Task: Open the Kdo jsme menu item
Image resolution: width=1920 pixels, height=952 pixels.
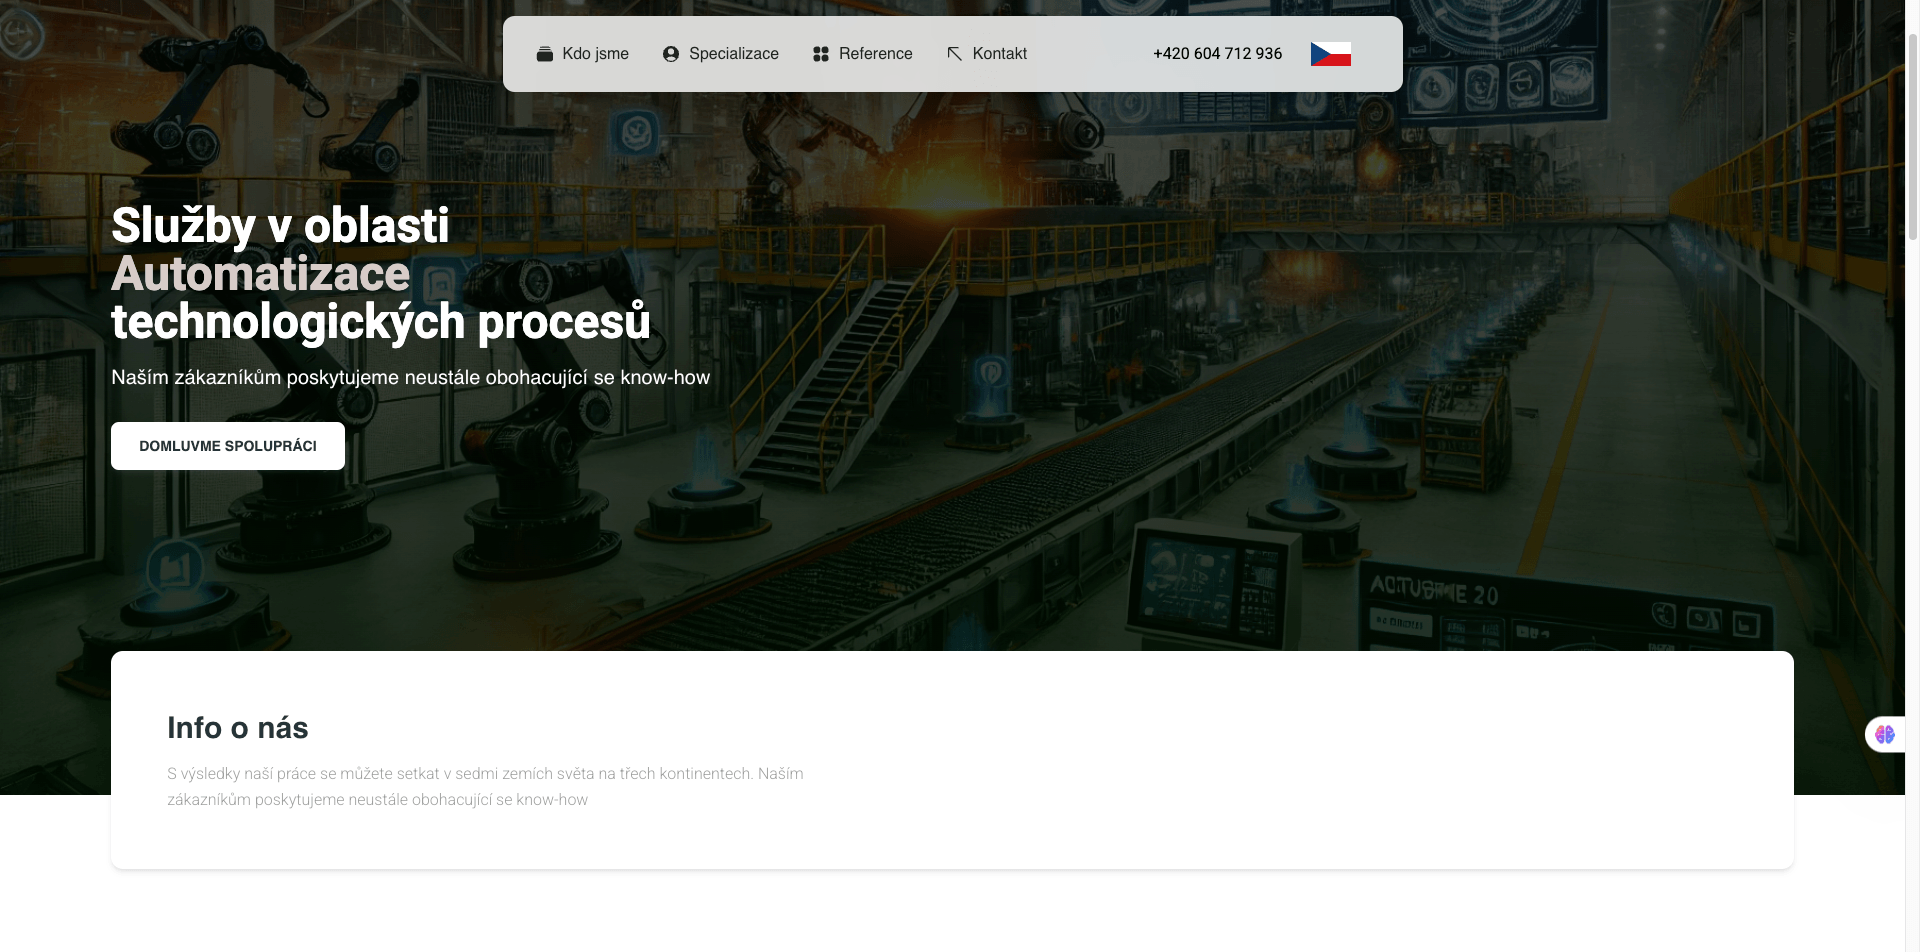Action: [595, 54]
